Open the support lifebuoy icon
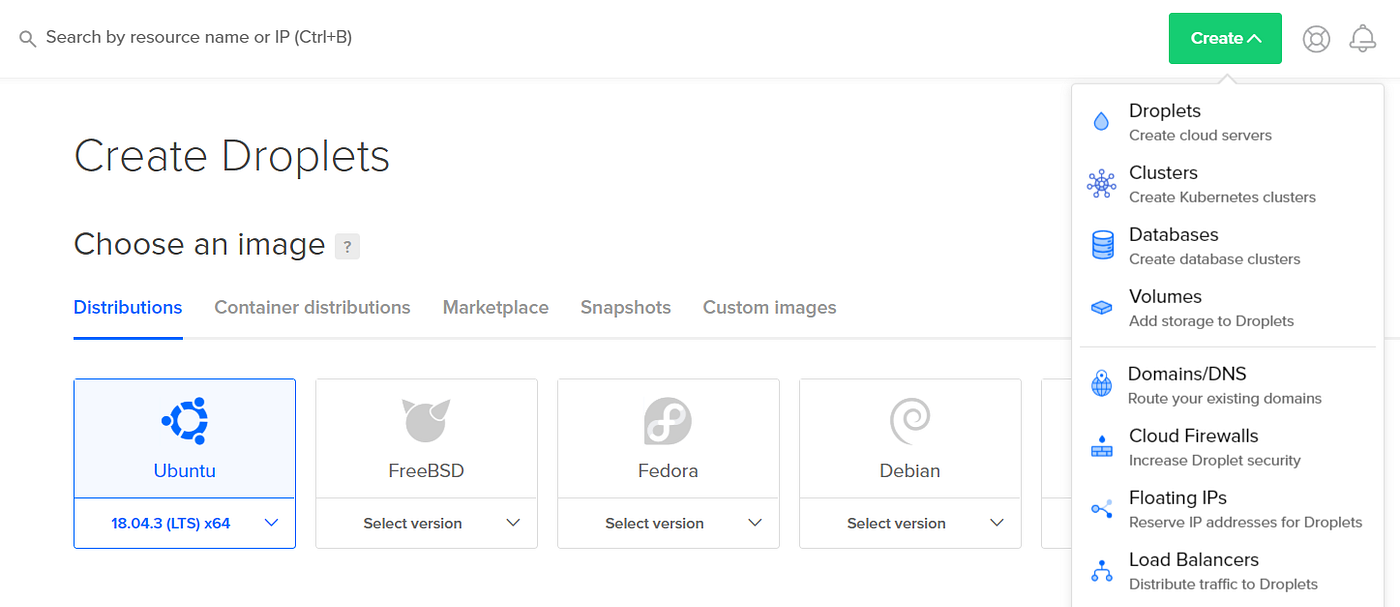1400x607 pixels. (1316, 39)
